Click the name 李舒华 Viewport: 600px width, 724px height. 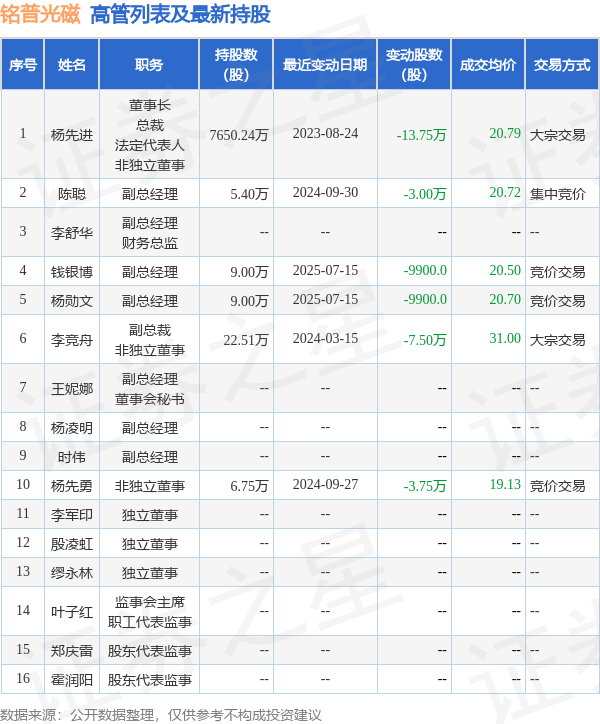coord(72,233)
